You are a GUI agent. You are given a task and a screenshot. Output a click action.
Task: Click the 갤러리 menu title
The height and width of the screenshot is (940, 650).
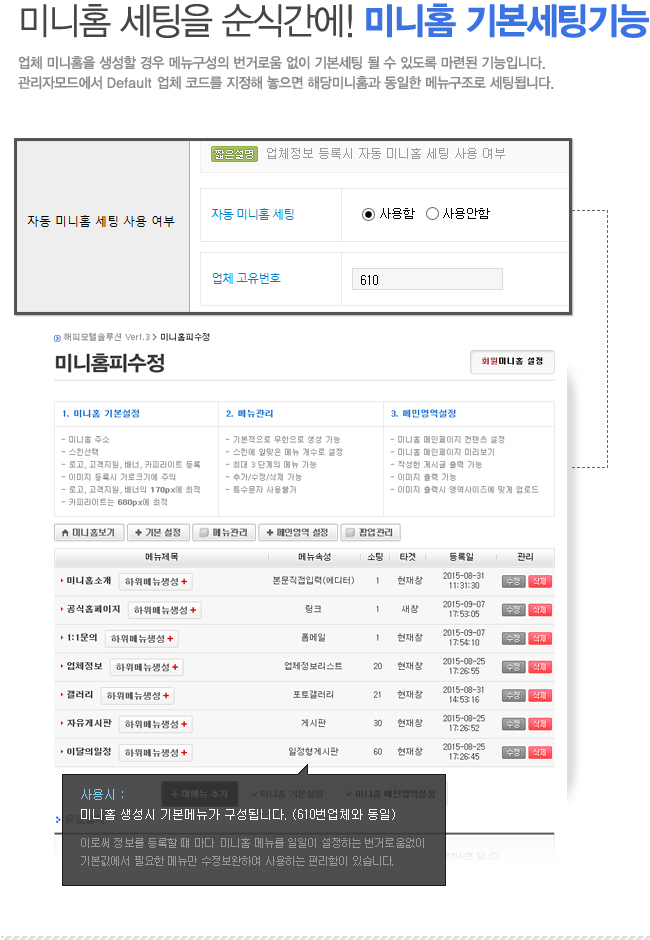[x=80, y=694]
